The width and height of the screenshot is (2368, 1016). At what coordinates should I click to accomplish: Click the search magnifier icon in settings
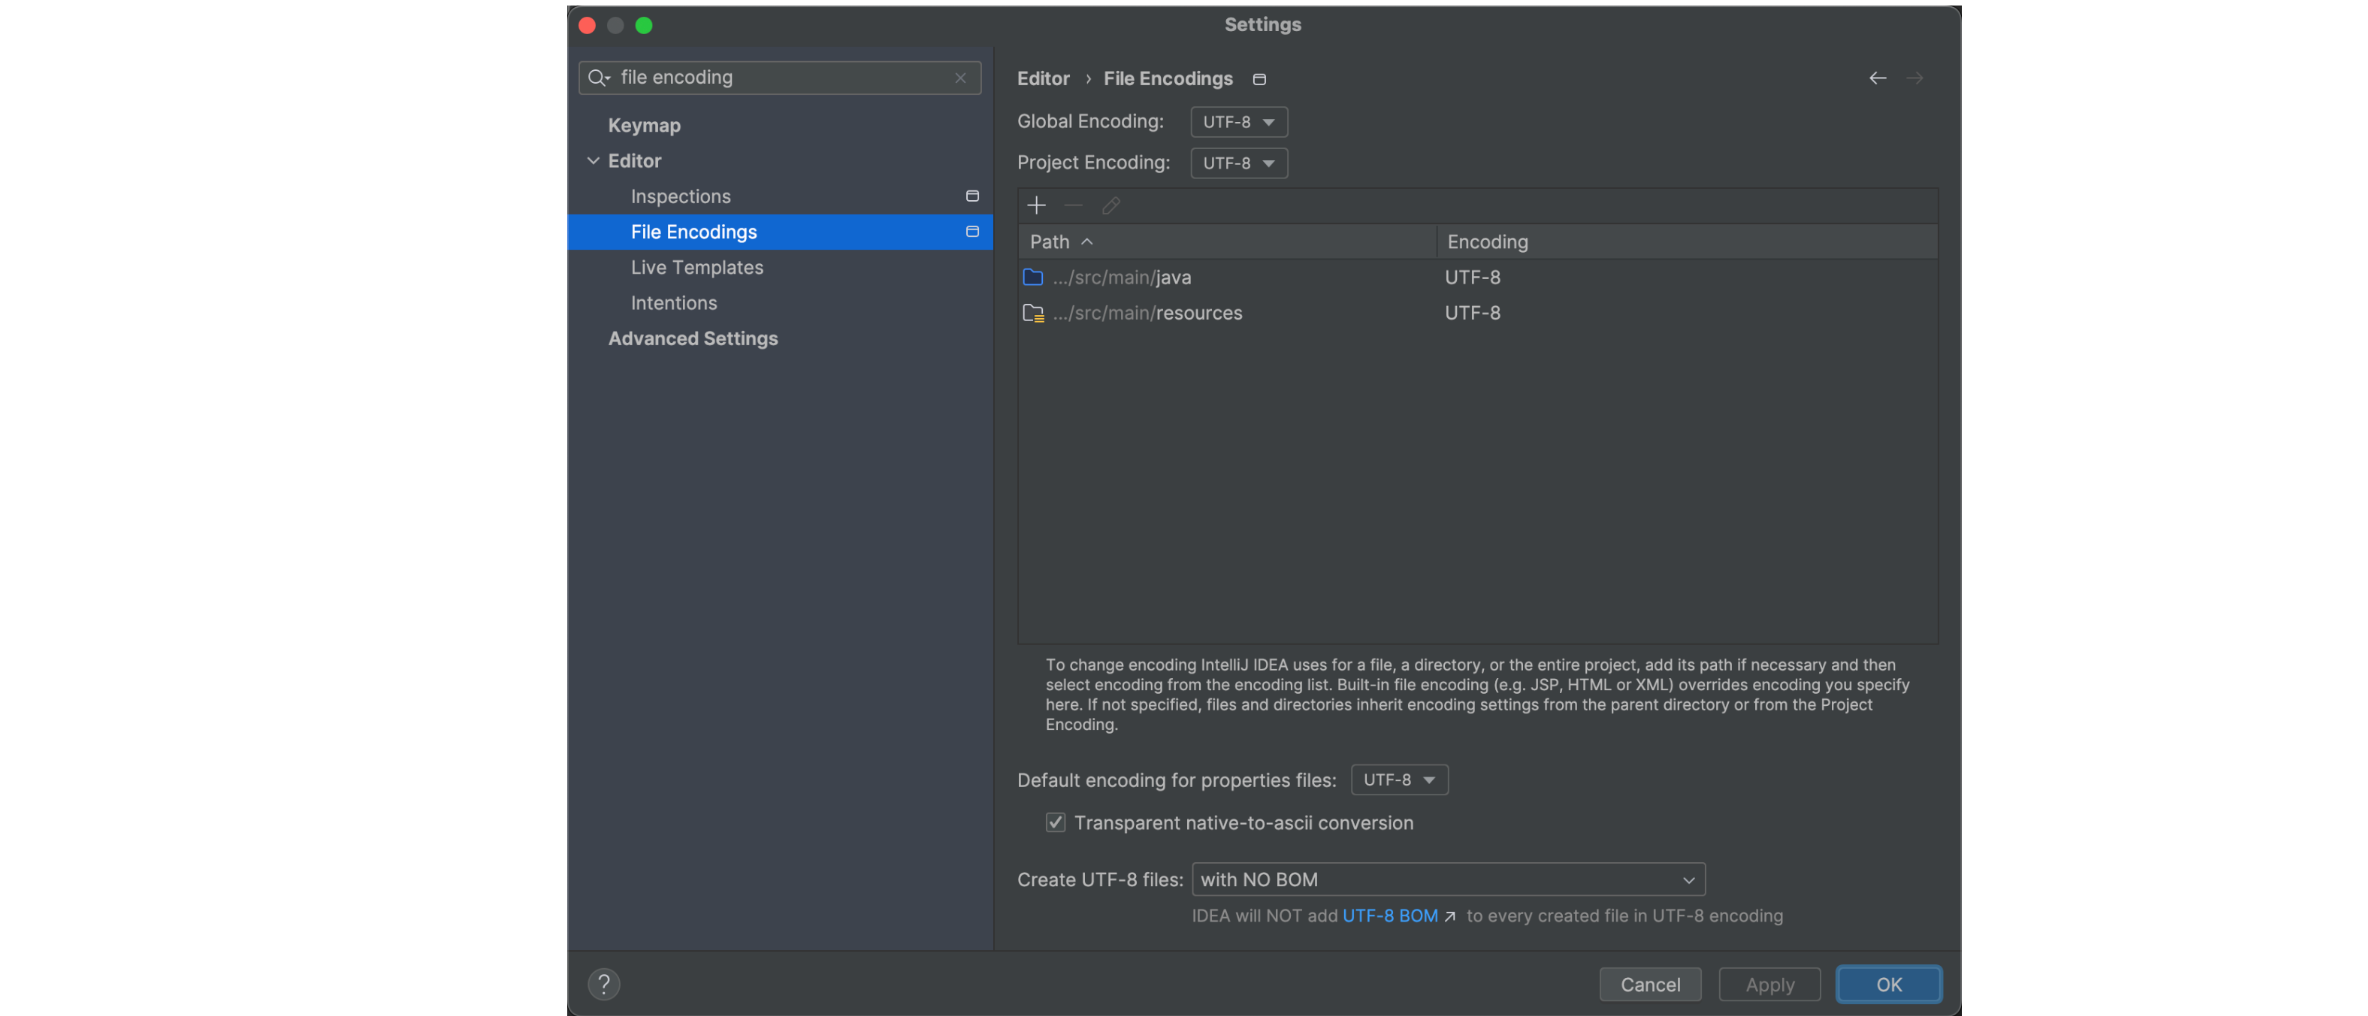pyautogui.click(x=599, y=78)
